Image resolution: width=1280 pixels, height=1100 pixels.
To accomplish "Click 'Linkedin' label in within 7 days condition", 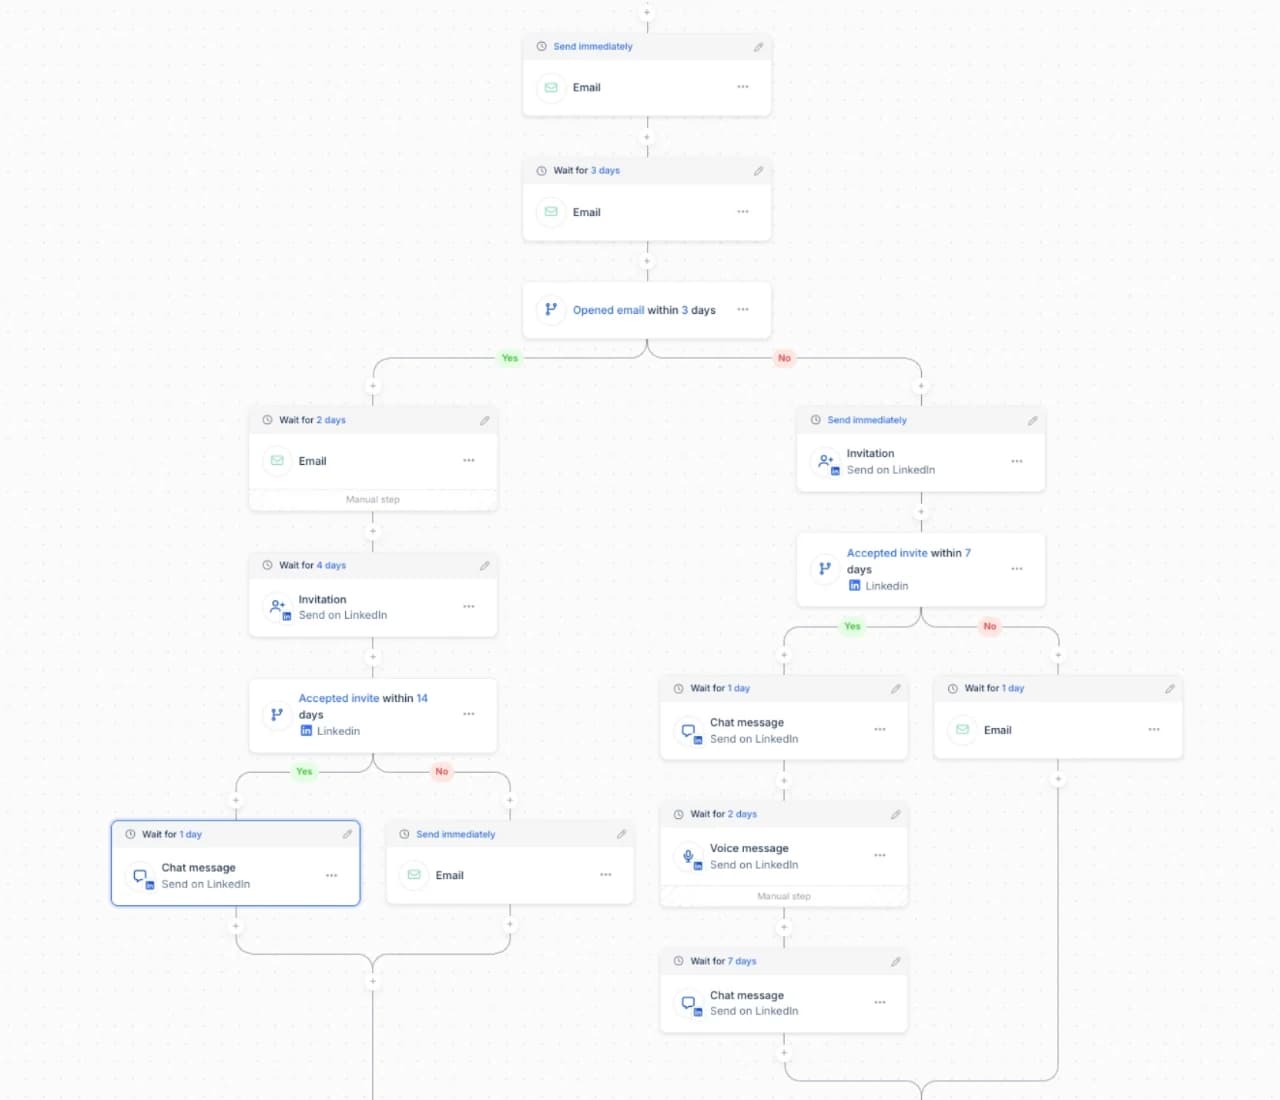I will tap(887, 587).
